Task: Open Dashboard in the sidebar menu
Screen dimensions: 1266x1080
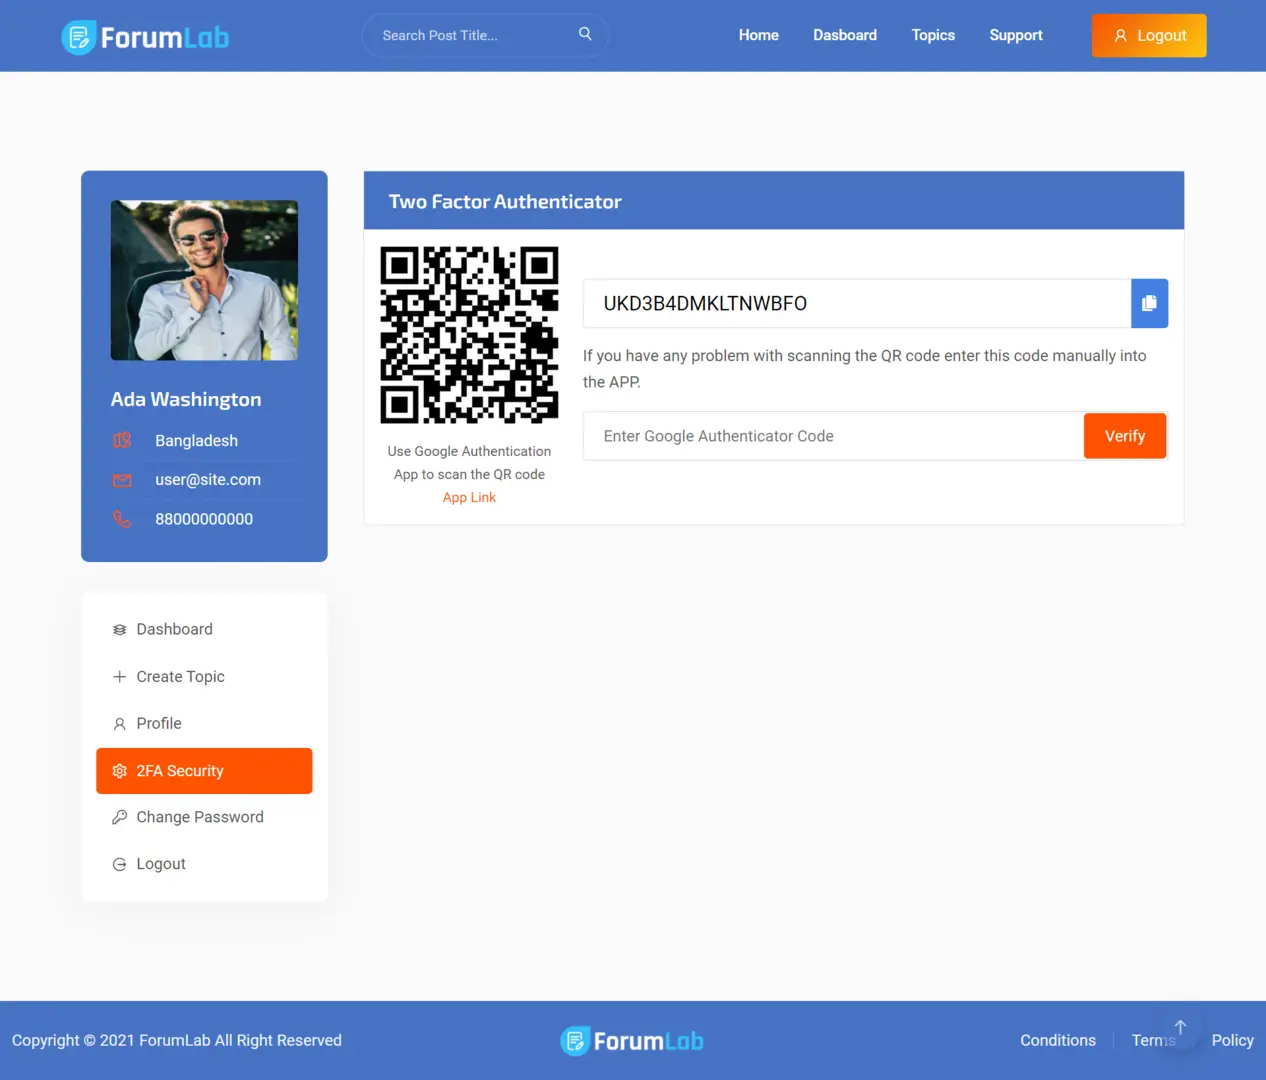Action: point(204,629)
